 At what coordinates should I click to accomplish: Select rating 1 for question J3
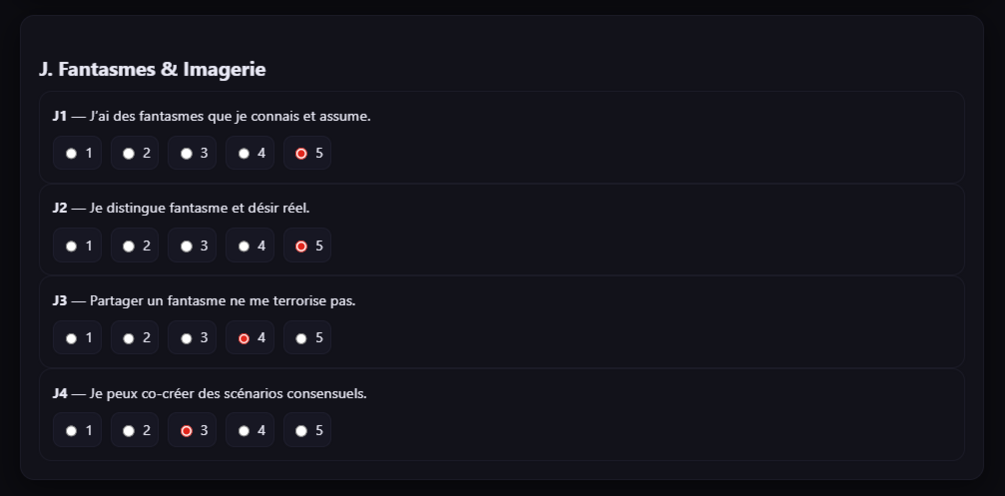pos(71,338)
